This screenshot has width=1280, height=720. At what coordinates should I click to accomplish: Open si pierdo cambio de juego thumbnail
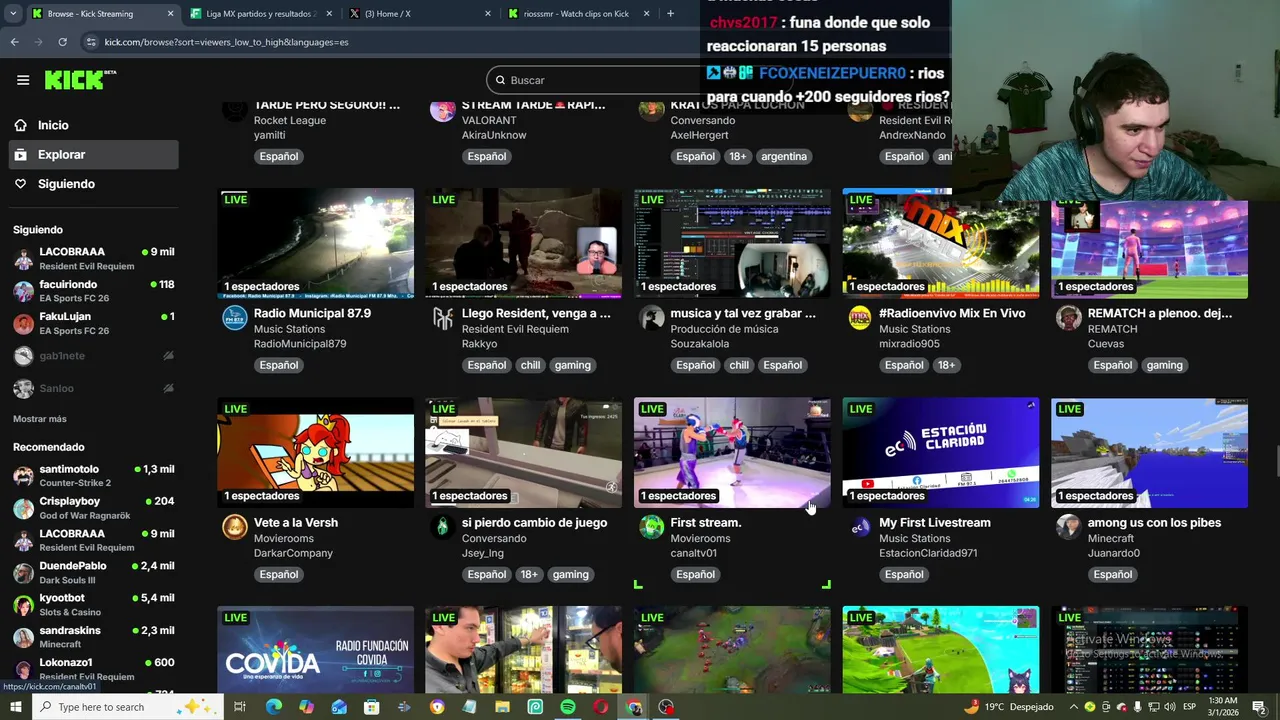click(x=523, y=453)
